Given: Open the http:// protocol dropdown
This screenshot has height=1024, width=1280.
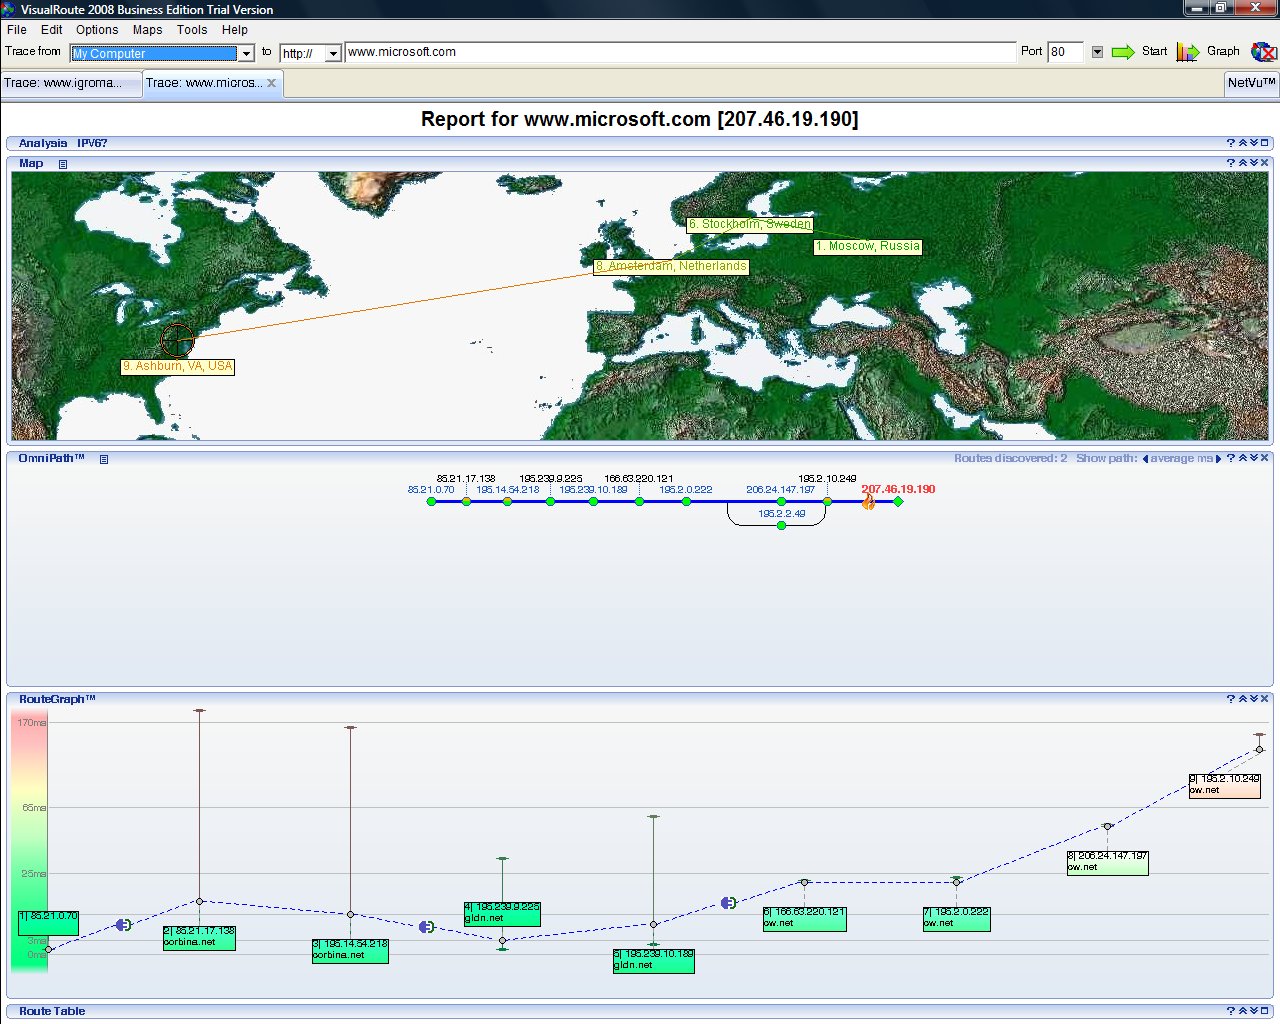Looking at the screenshot, I should coord(334,53).
